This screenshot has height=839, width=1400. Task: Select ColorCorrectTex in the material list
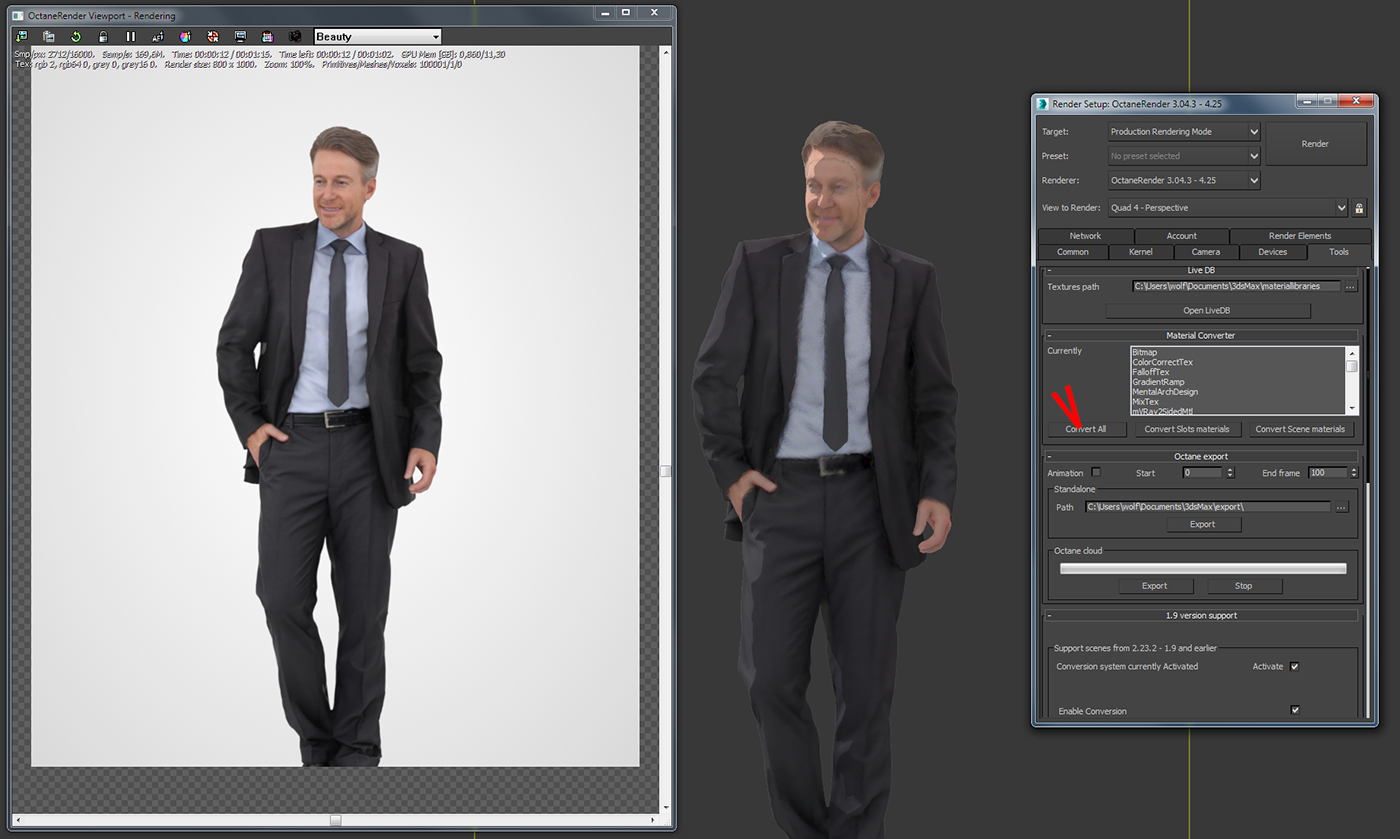coord(1162,362)
